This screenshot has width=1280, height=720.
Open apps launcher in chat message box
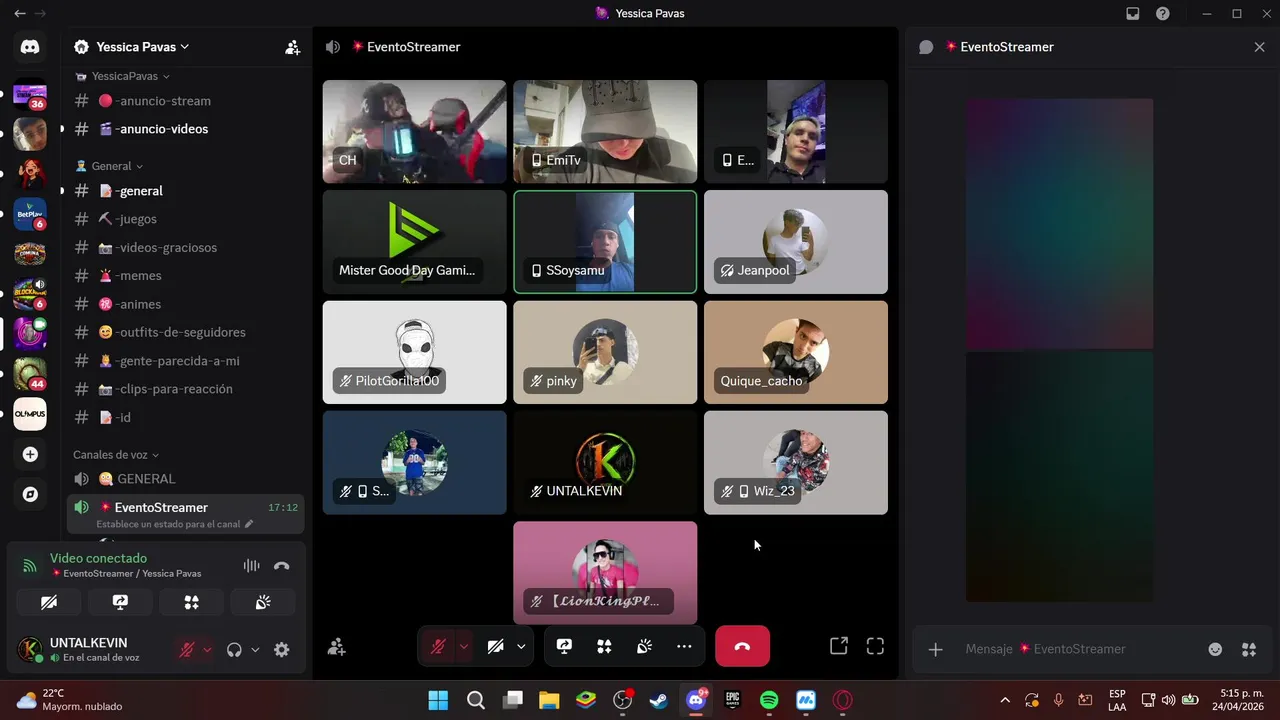[1249, 649]
